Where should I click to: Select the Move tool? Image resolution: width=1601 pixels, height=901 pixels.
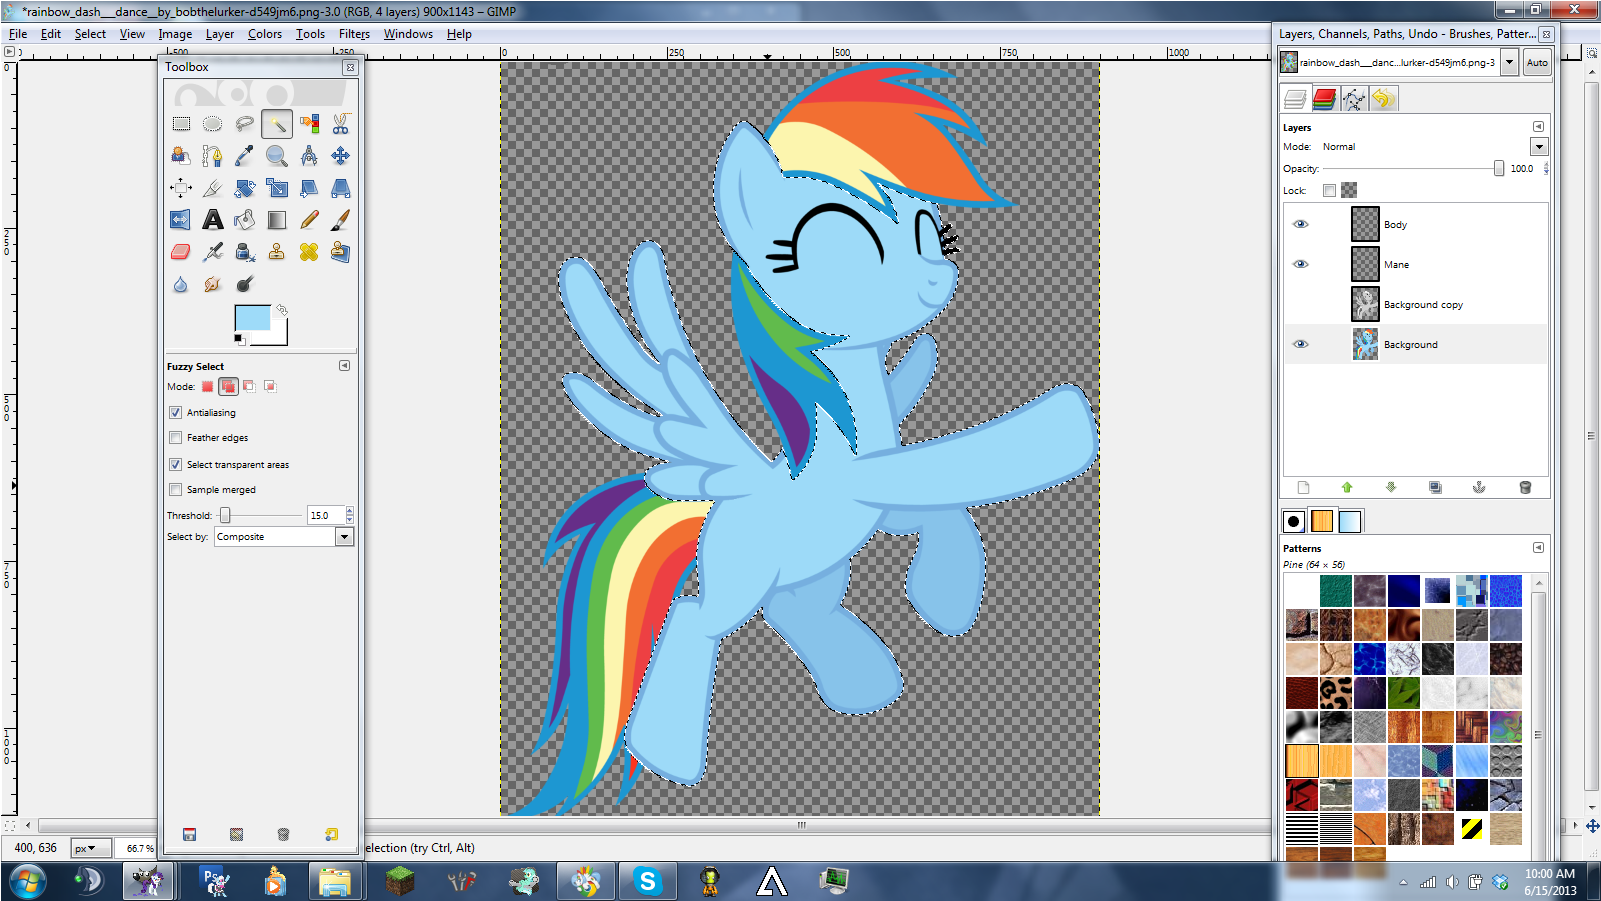[x=341, y=156]
